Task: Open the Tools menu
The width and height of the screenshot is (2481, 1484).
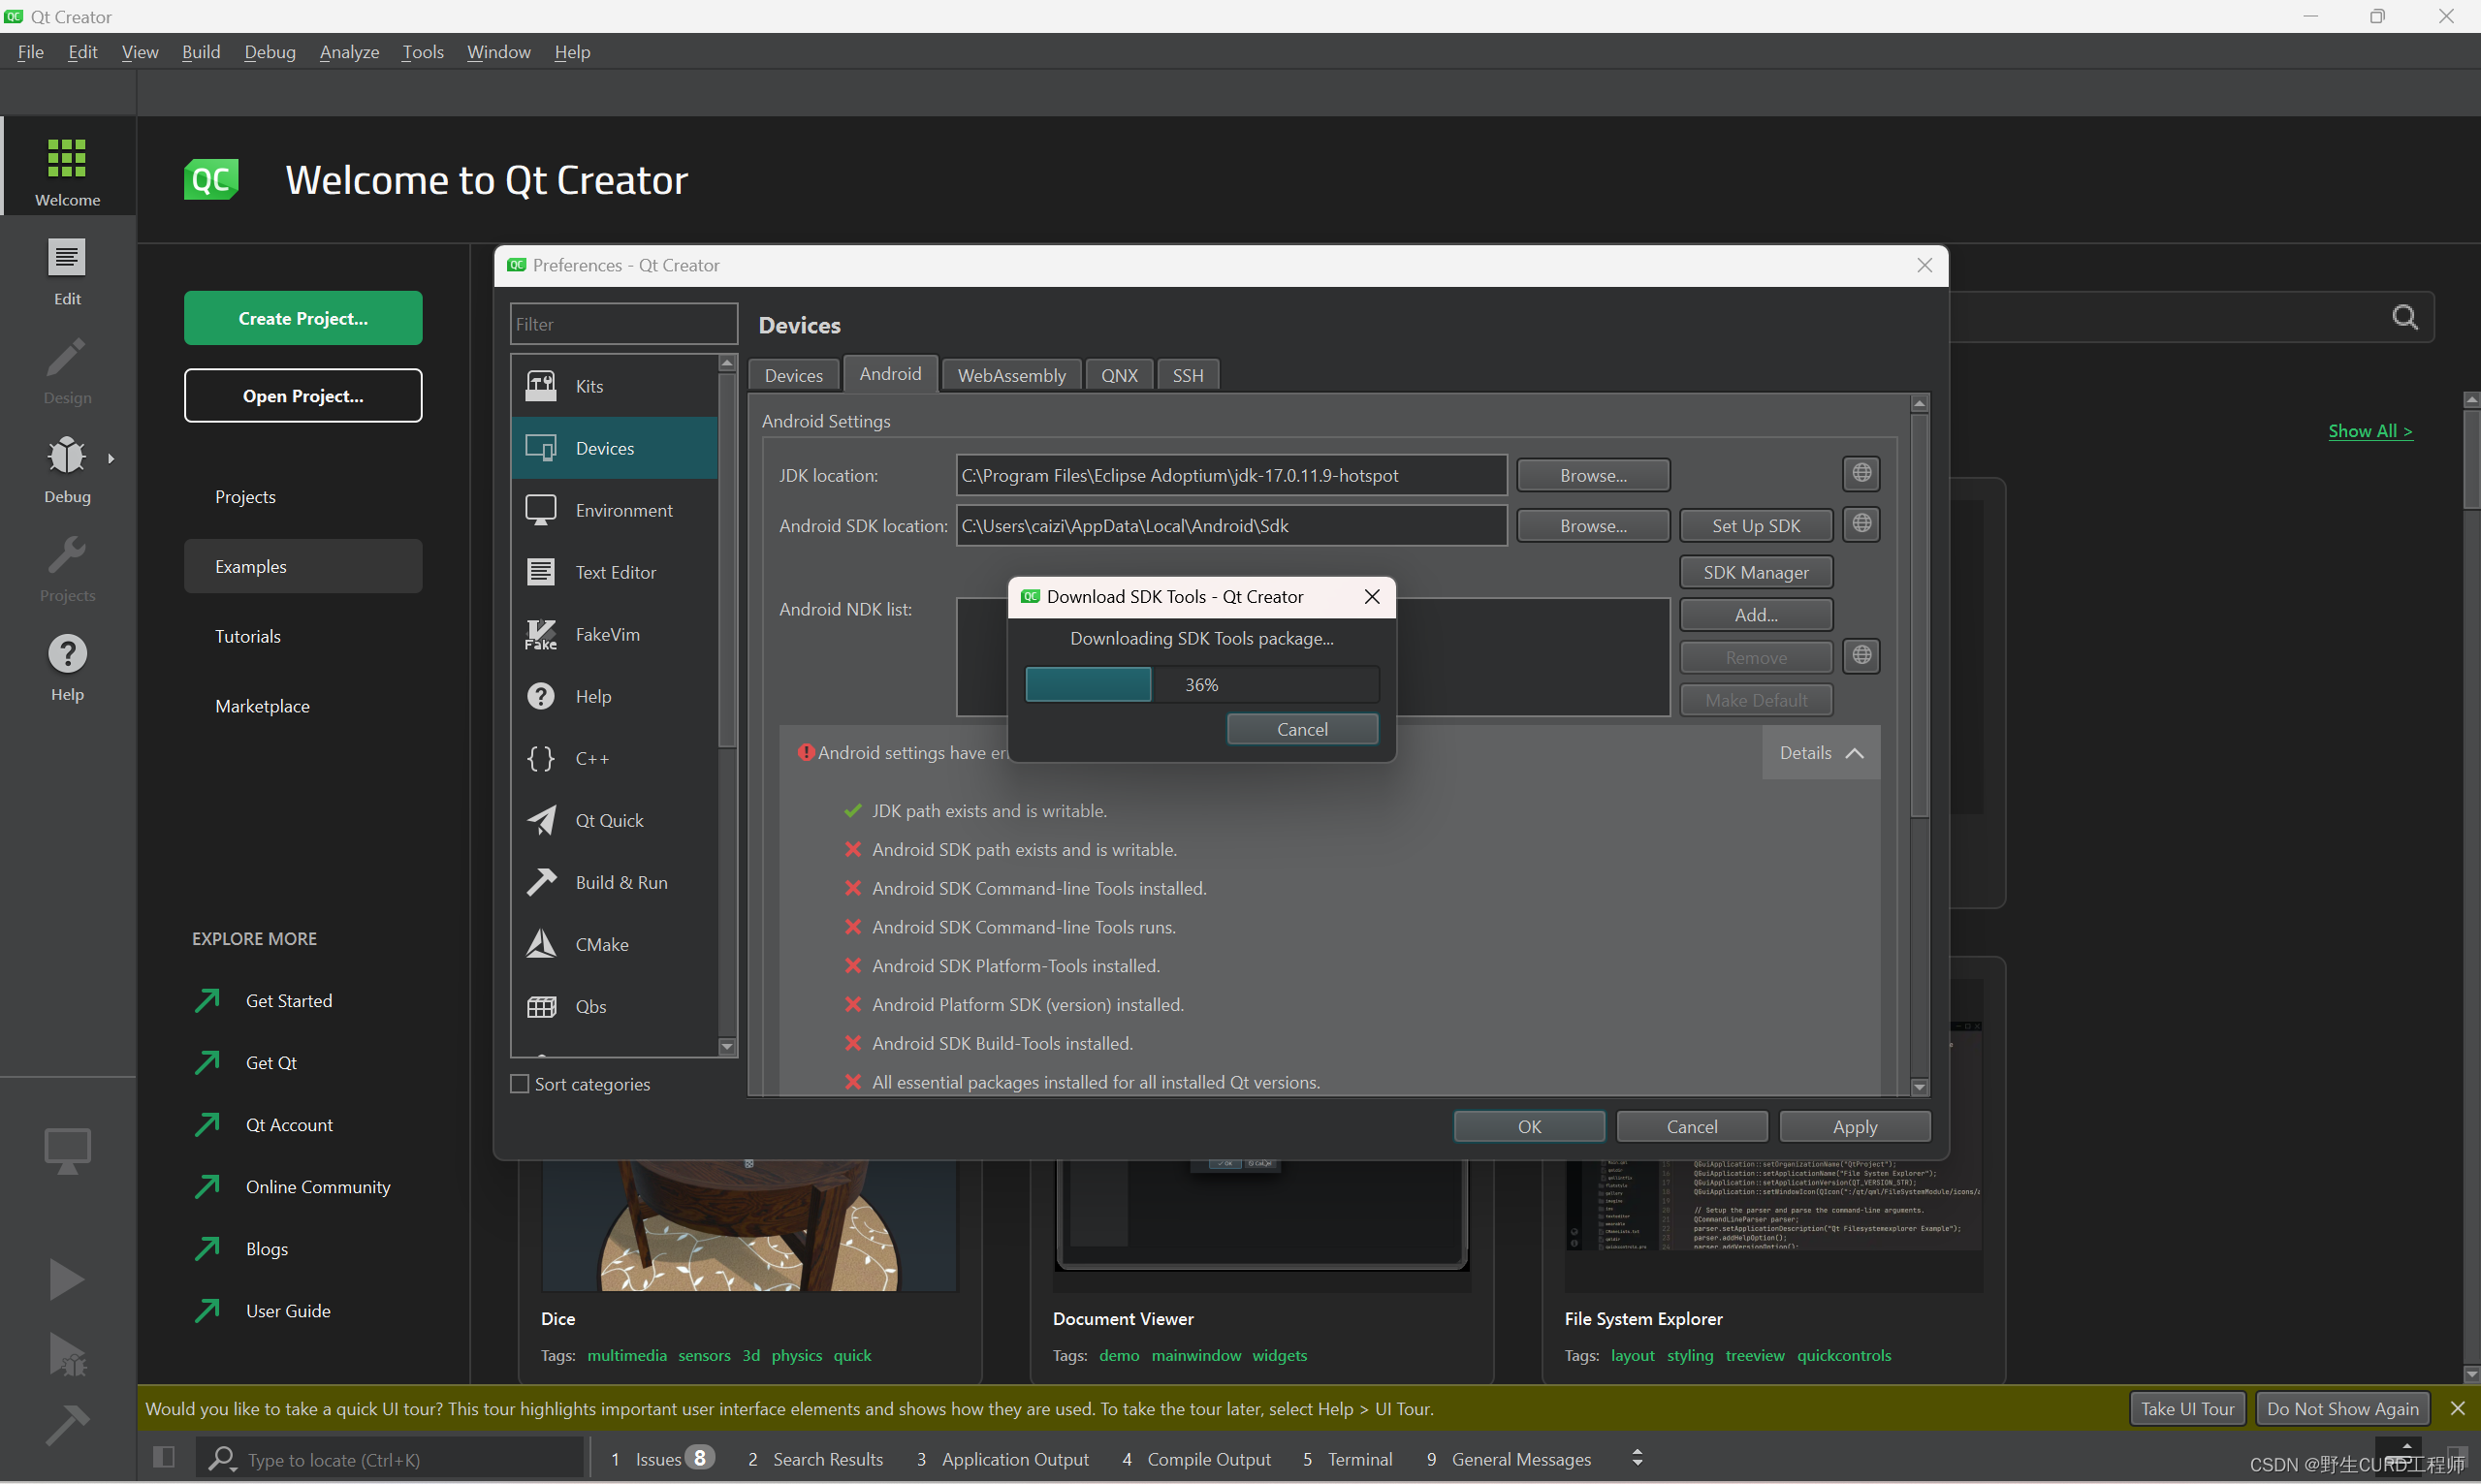Action: [423, 51]
